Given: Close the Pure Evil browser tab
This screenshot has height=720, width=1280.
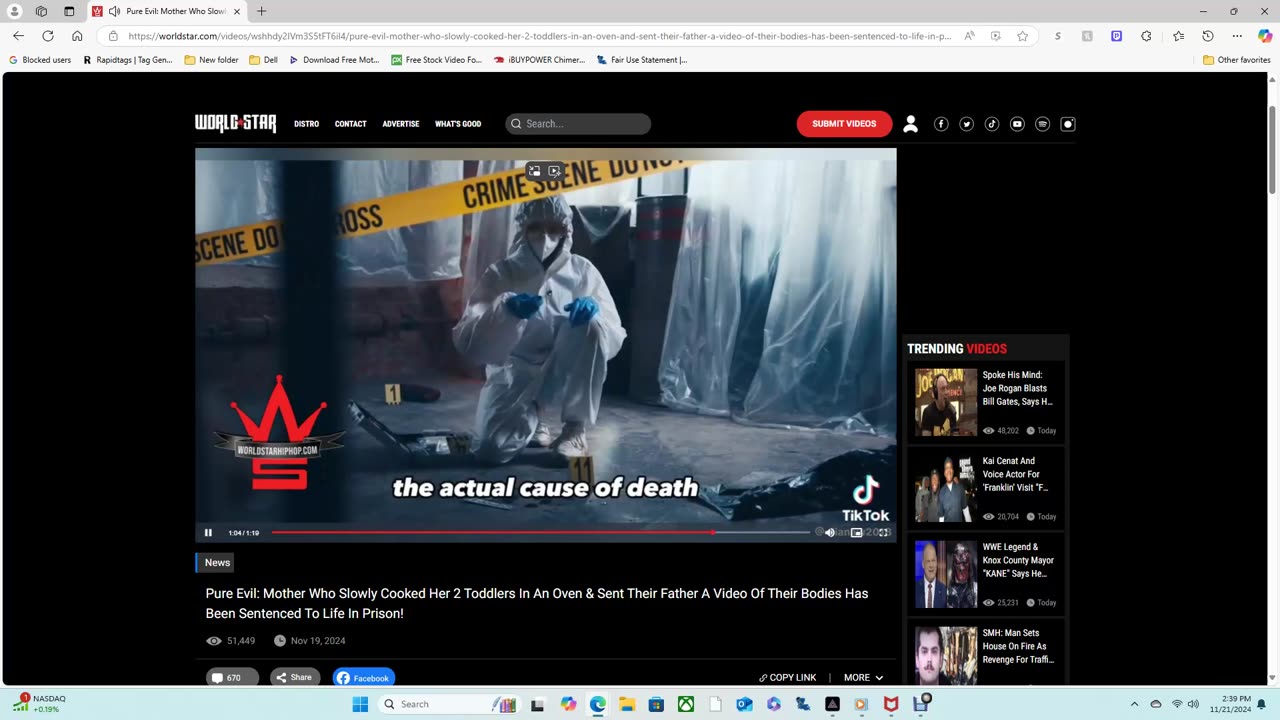Looking at the screenshot, I should click(237, 11).
